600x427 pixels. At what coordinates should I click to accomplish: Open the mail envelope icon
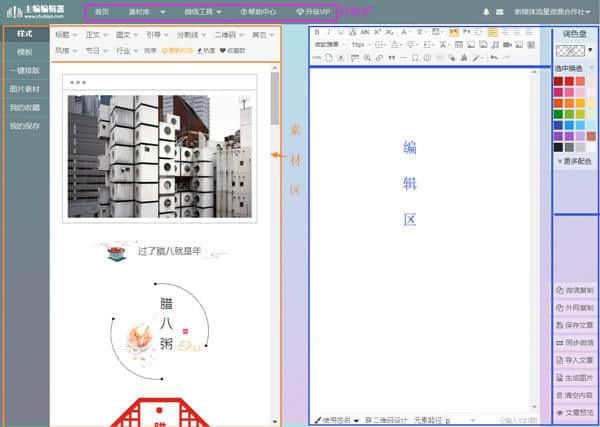pyautogui.click(x=500, y=12)
